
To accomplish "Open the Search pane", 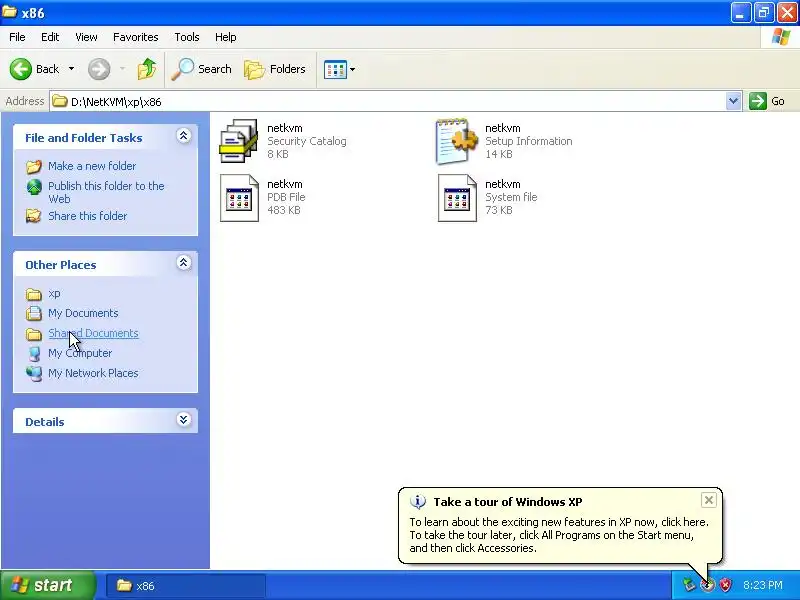I will pyautogui.click(x=201, y=69).
